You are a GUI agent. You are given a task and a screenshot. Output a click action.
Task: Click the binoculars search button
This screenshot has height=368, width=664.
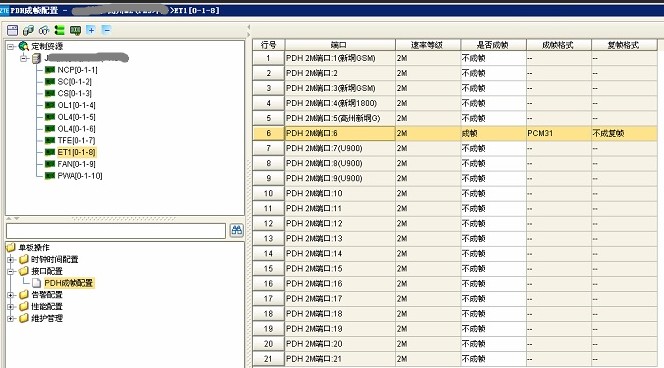coord(236,230)
